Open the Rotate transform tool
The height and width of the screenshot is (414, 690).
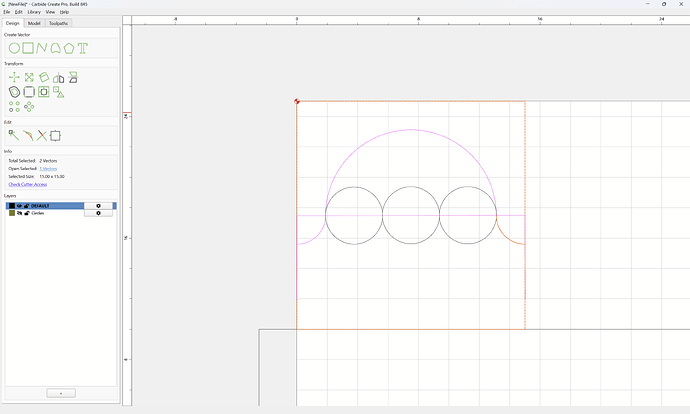pos(44,77)
